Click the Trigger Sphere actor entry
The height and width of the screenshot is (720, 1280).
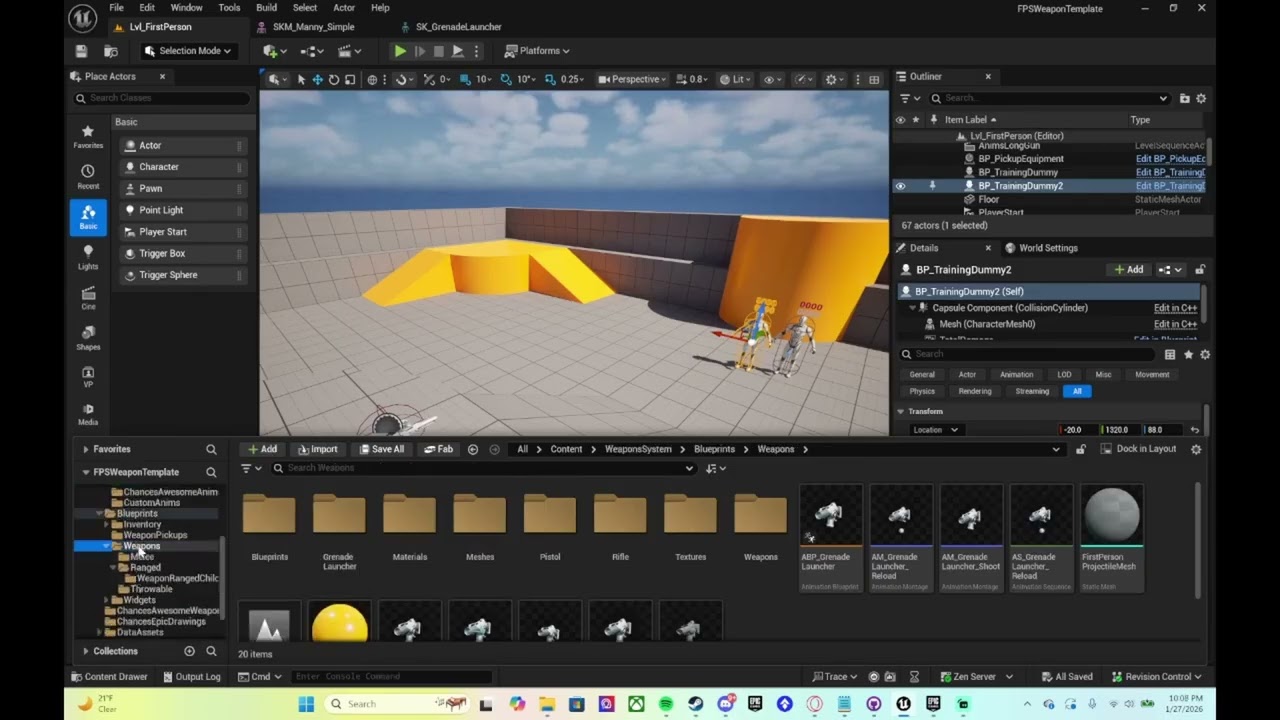click(x=183, y=275)
